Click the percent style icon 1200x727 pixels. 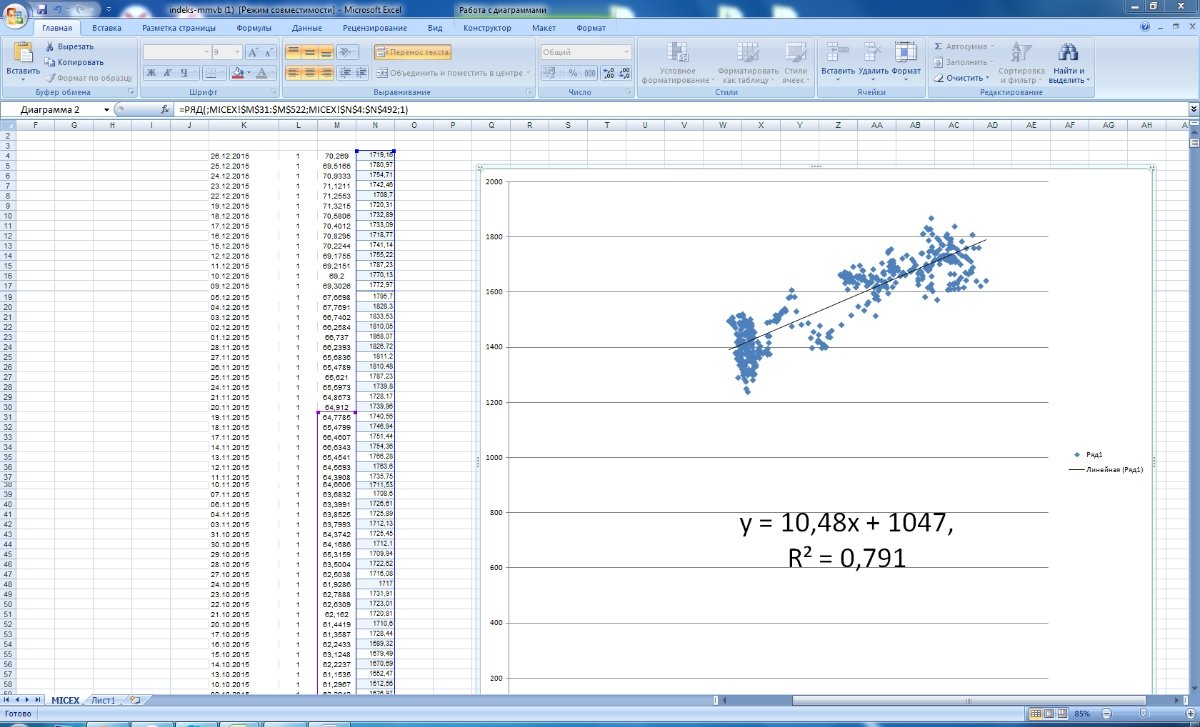(573, 73)
